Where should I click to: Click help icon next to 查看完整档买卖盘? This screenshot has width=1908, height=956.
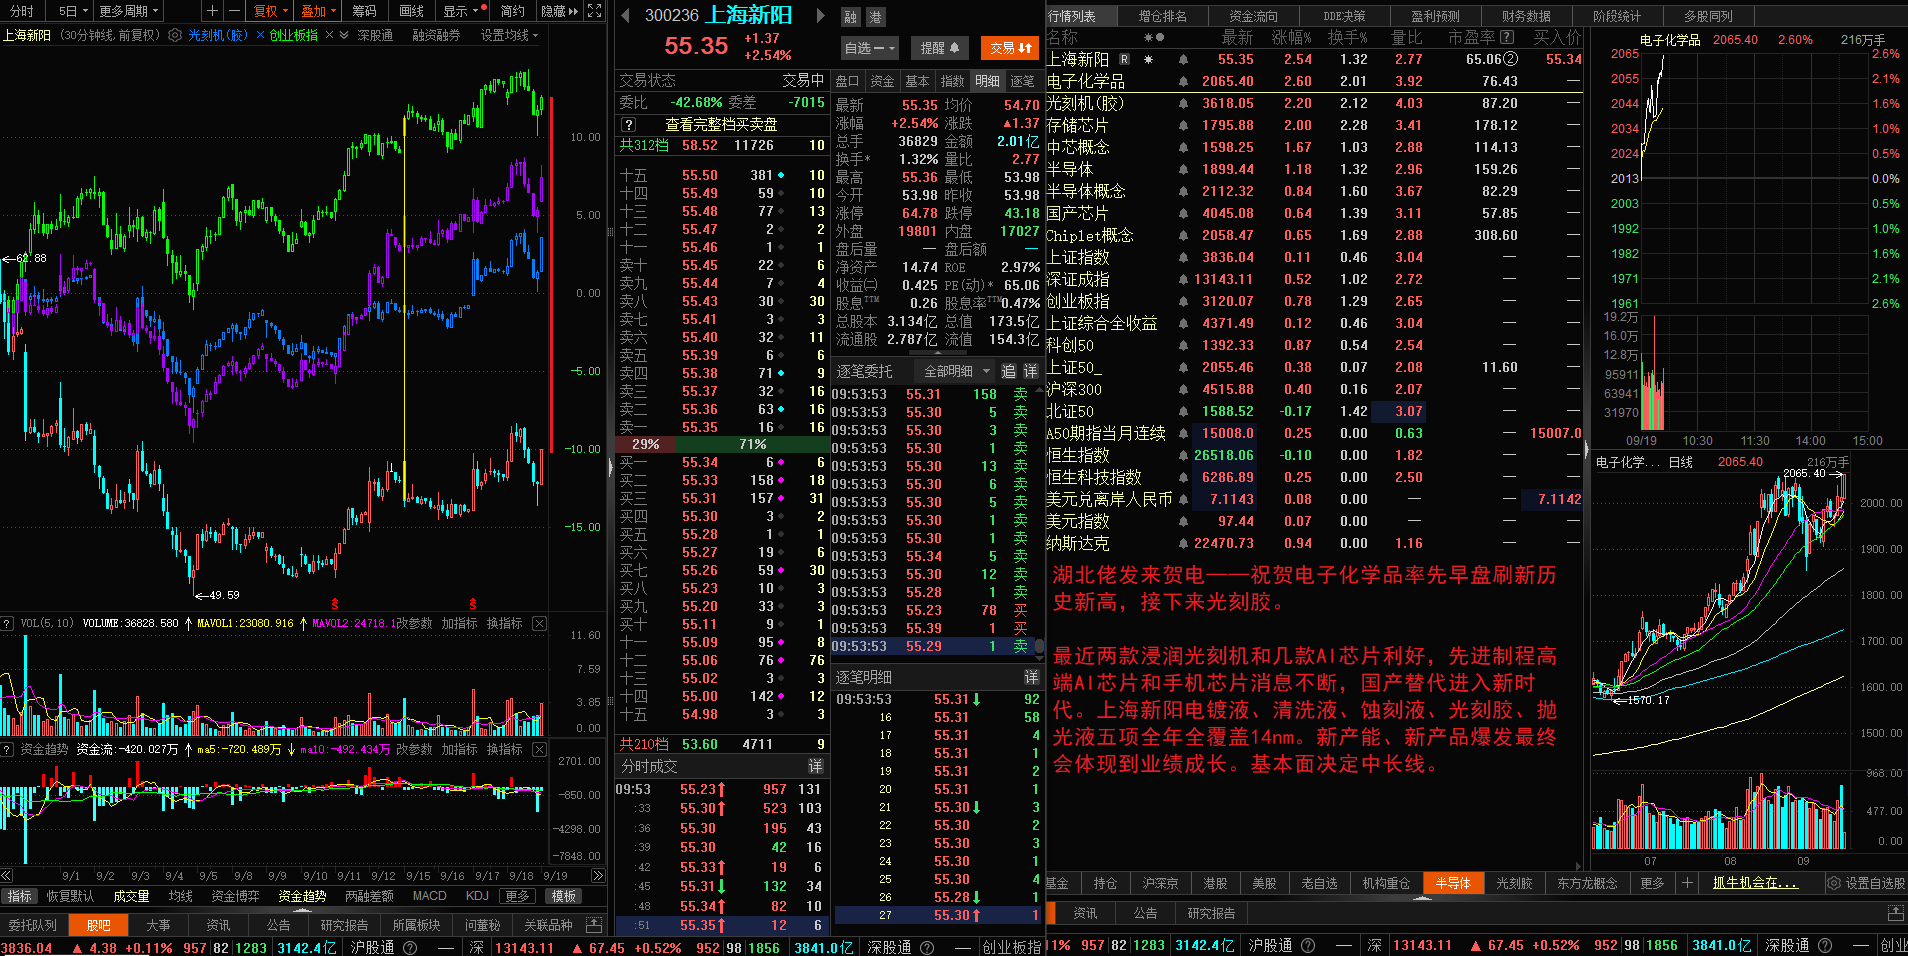(x=628, y=125)
